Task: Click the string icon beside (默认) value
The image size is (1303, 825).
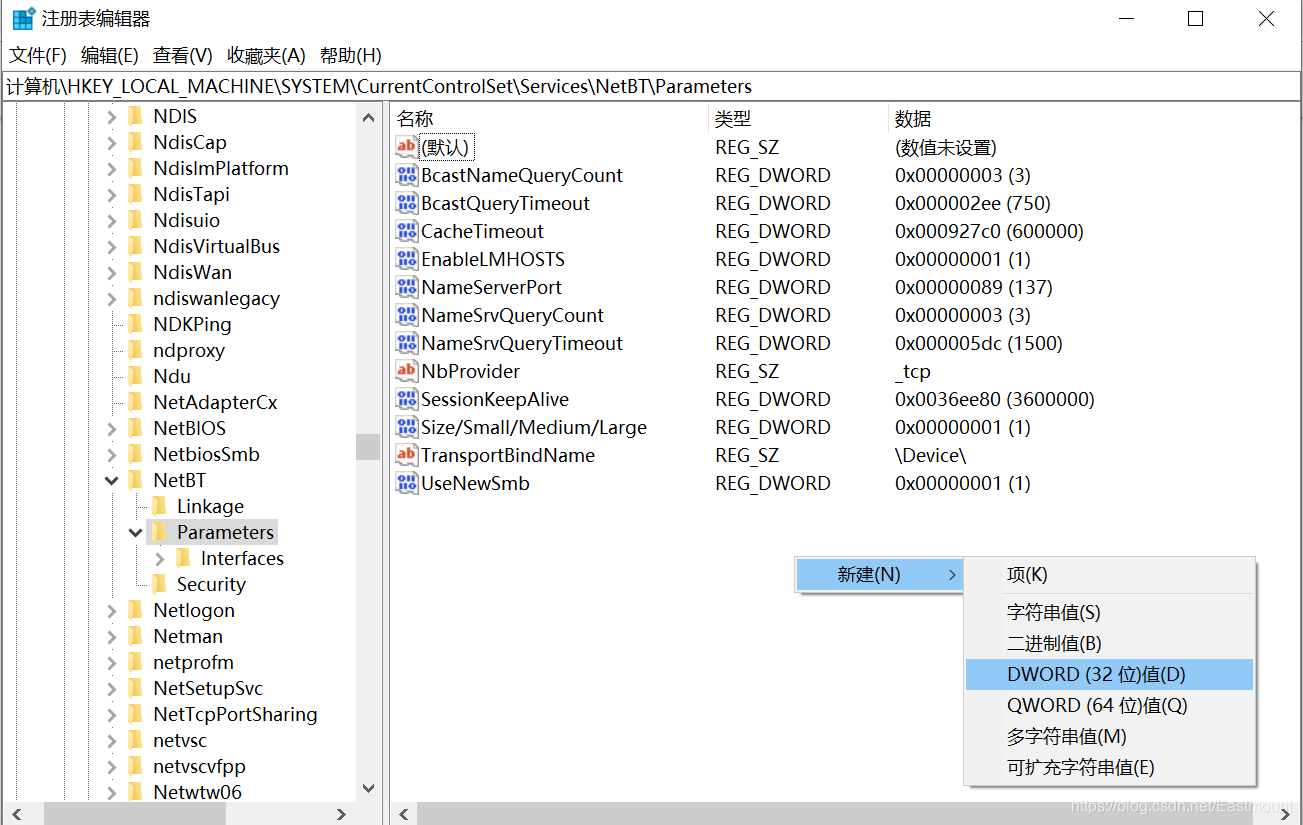Action: point(406,148)
